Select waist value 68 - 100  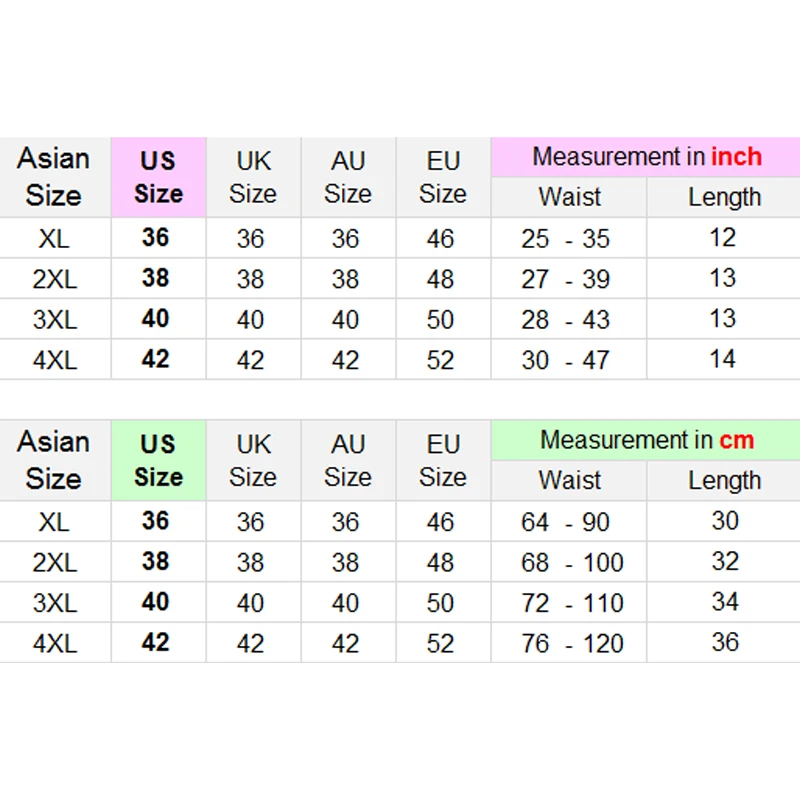(572, 562)
